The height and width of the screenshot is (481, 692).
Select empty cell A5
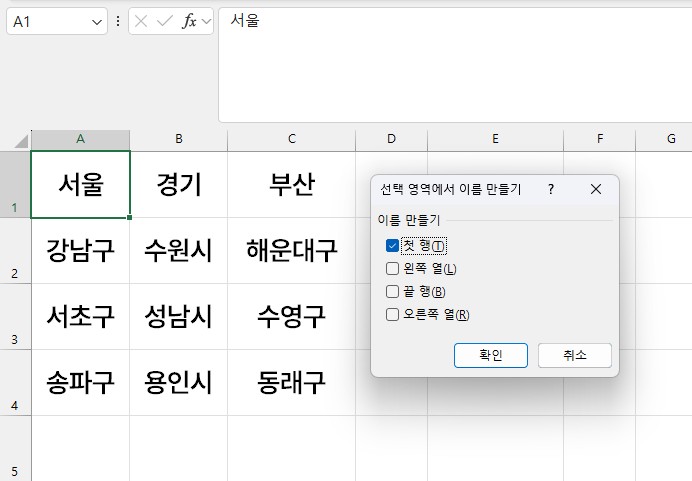coord(80,448)
